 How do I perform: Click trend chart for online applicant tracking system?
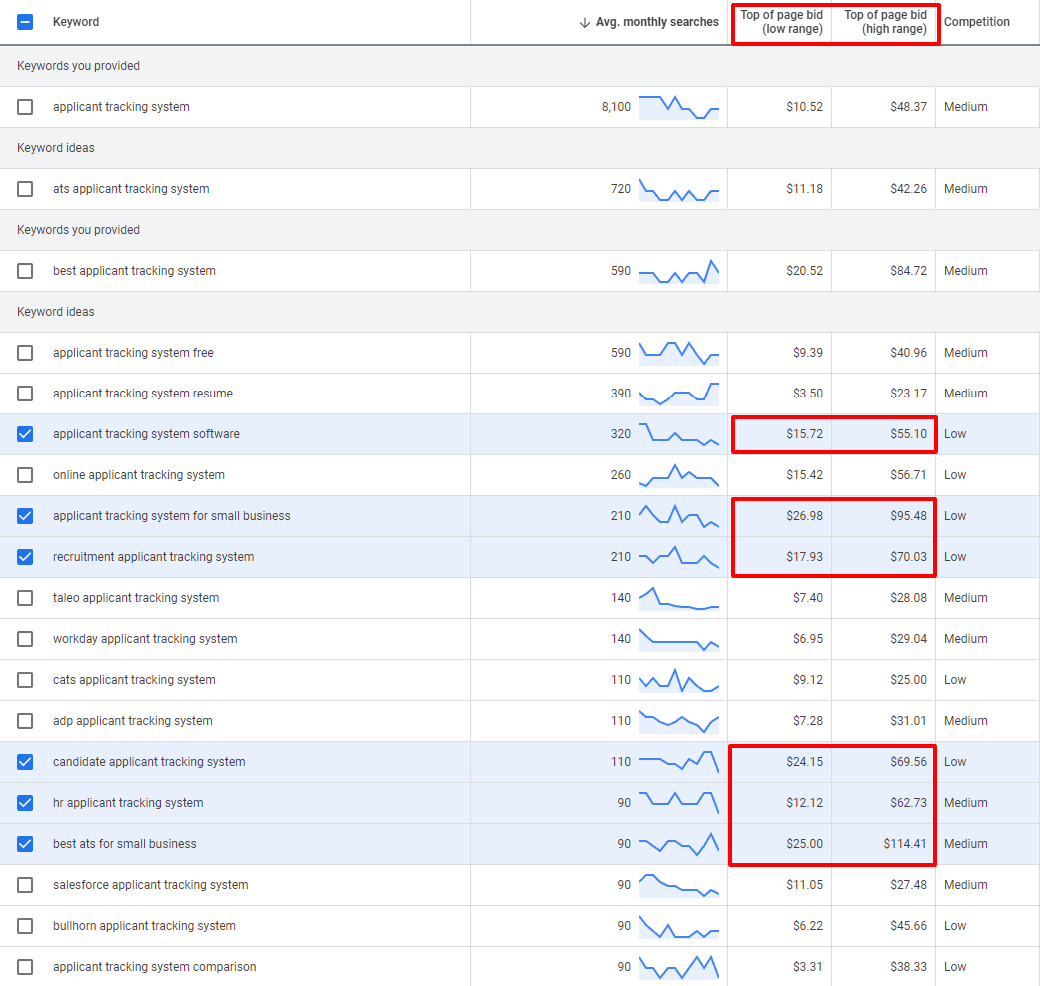pos(678,475)
